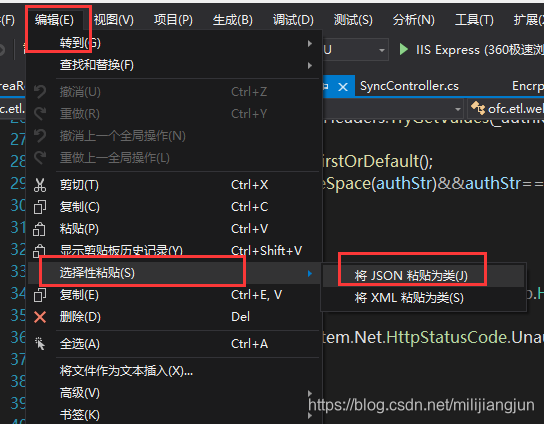Select 将 JSON 粘贴为类(J)

(423, 276)
